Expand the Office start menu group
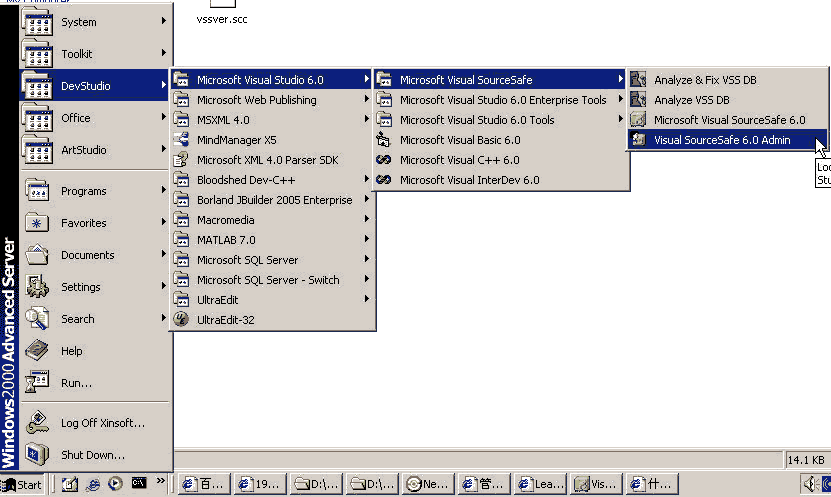 point(95,118)
